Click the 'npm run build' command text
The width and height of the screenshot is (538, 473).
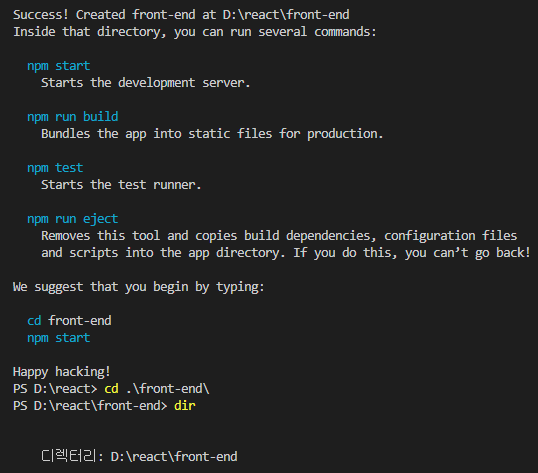(x=73, y=117)
